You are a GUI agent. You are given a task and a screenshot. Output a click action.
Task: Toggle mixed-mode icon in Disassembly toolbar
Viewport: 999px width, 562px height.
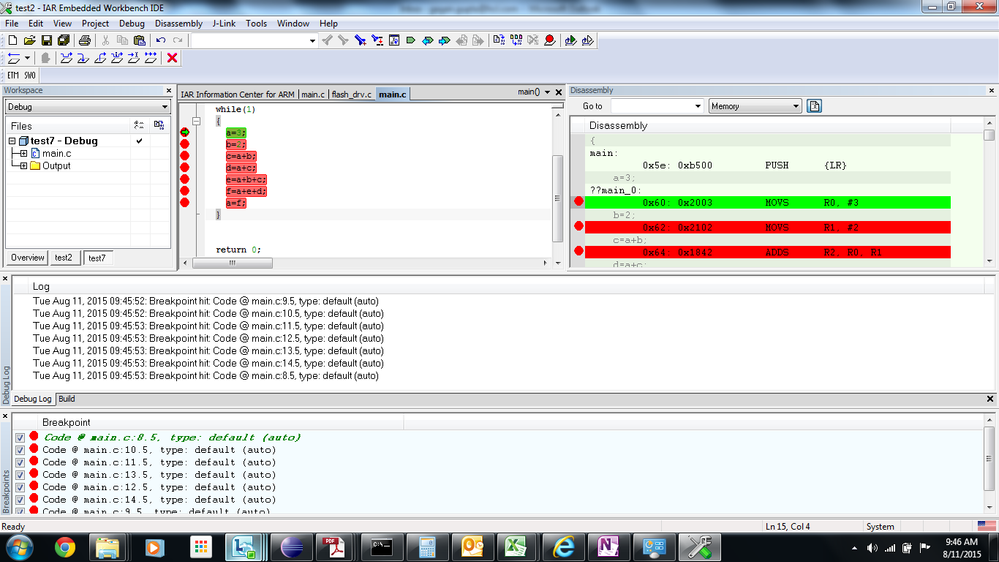(x=814, y=106)
